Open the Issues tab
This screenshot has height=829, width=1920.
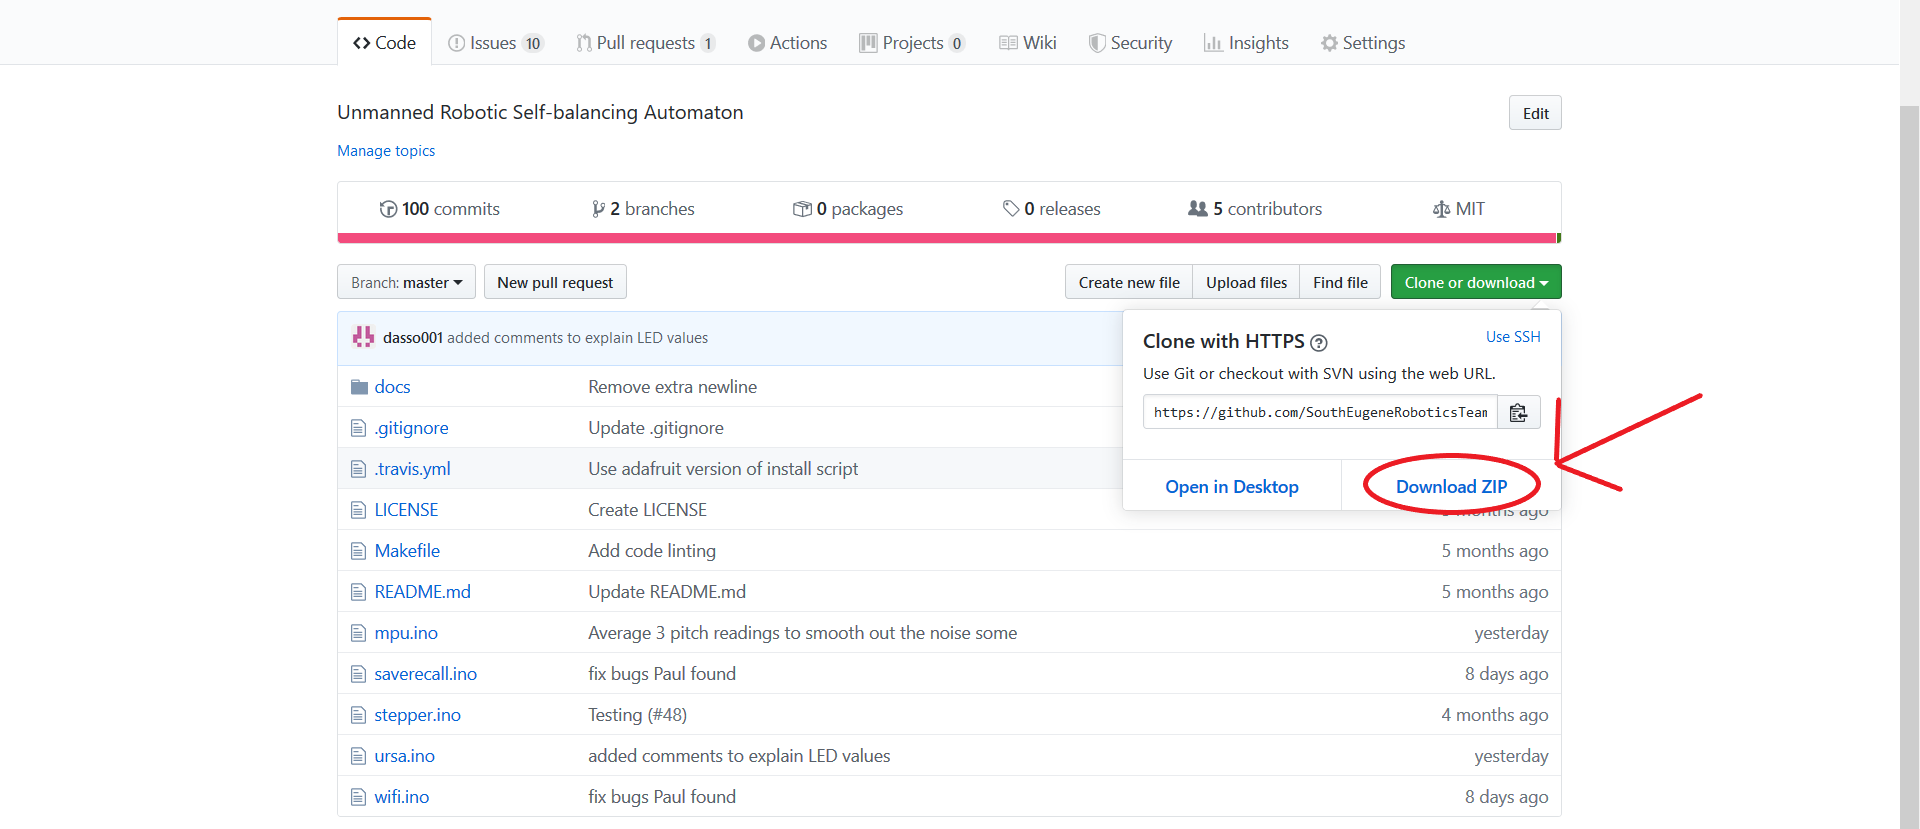(495, 43)
